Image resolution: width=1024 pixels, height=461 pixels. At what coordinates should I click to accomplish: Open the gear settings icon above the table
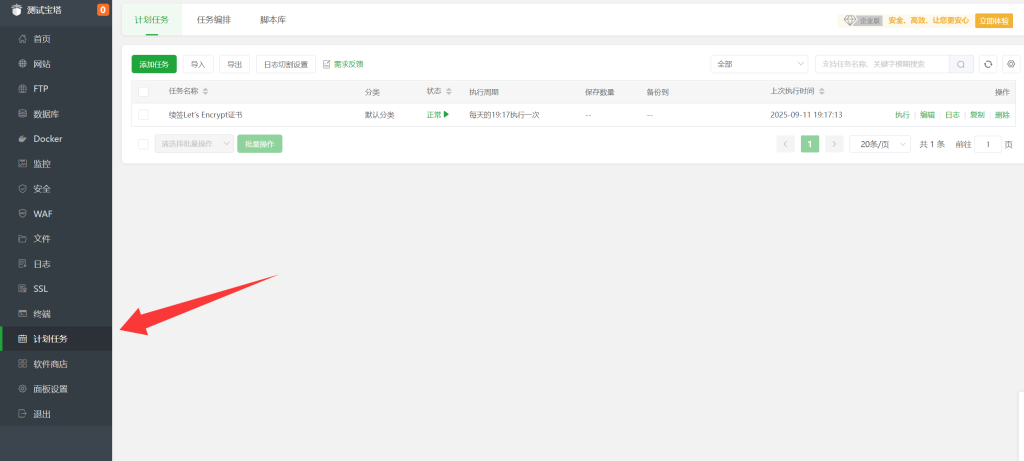point(1010,64)
